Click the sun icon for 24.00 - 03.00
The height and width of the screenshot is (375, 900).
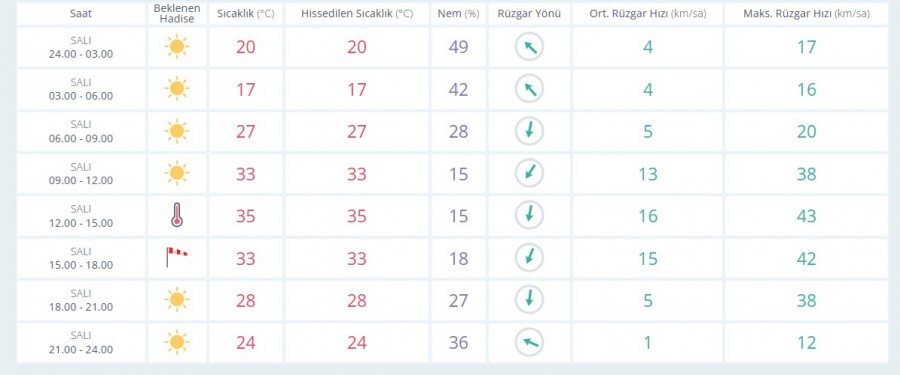[177, 47]
